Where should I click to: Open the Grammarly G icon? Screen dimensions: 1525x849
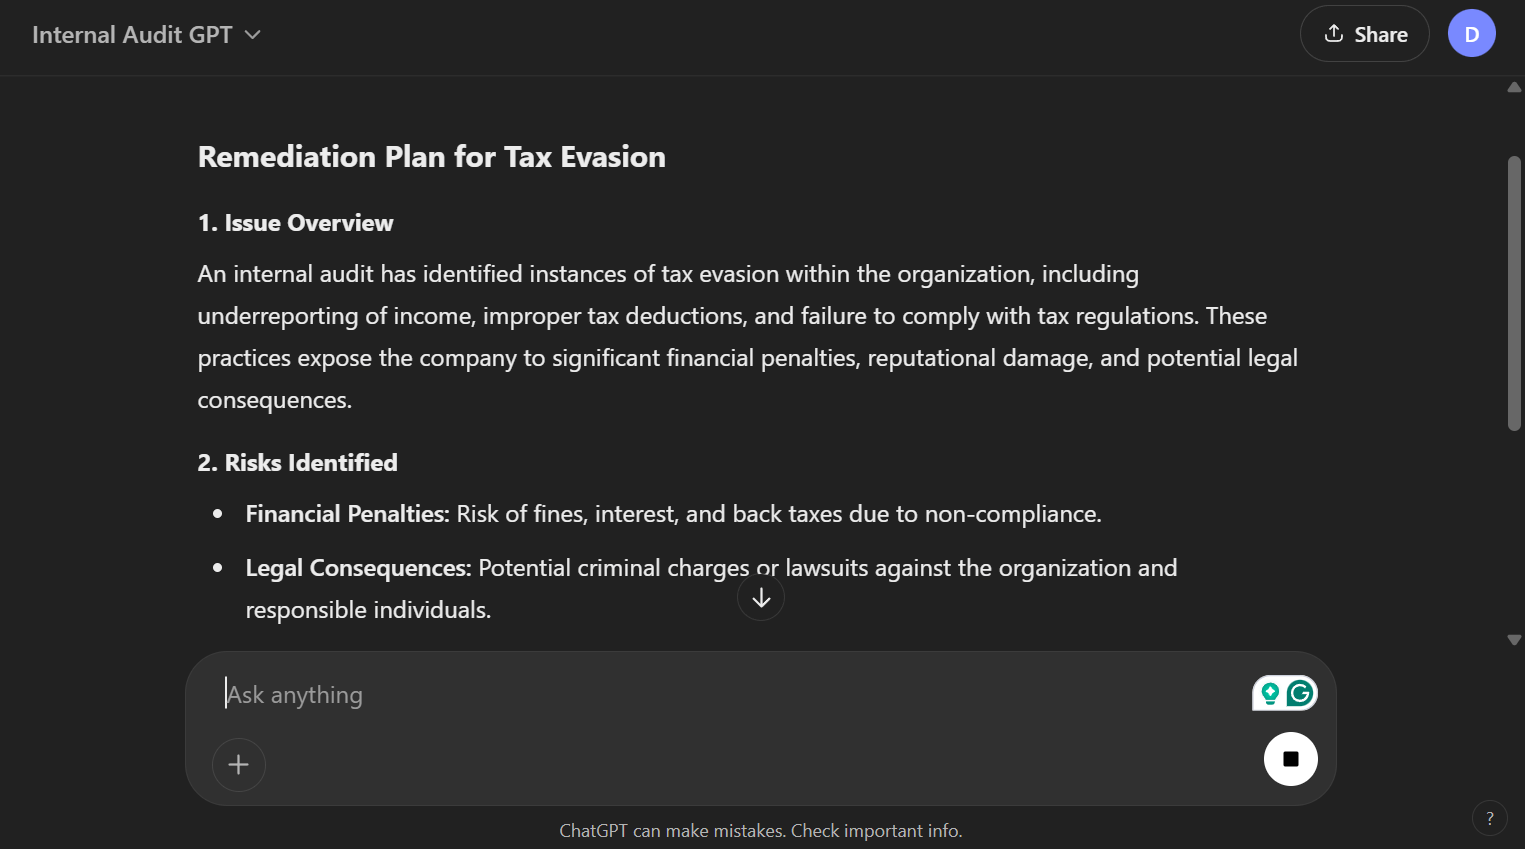click(1299, 693)
